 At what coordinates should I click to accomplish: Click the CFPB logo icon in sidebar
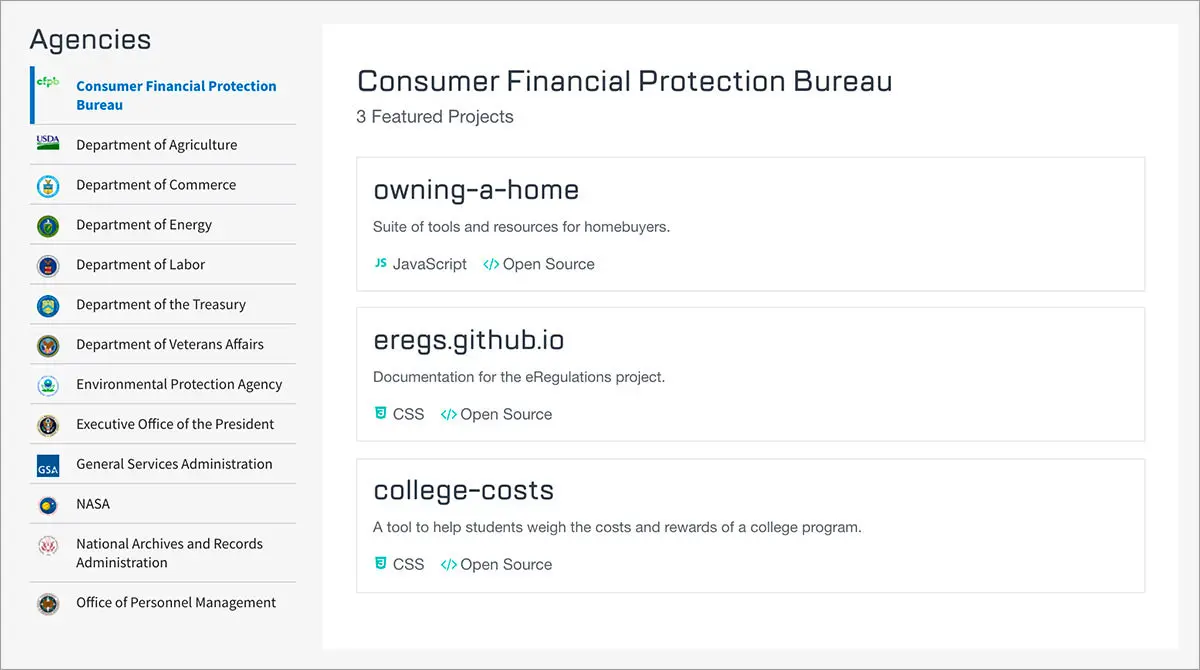48,83
